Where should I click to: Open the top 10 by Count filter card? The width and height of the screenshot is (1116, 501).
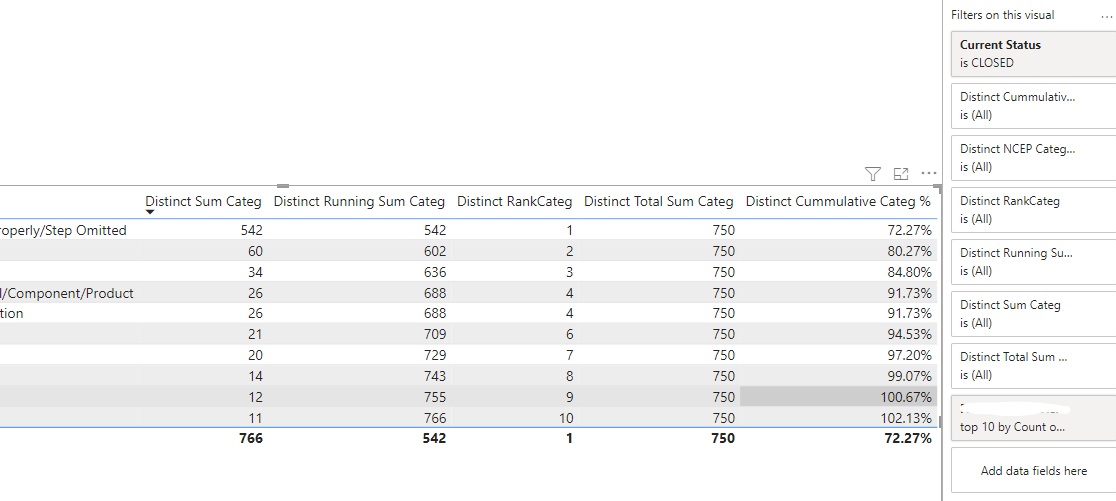pyautogui.click(x=1034, y=418)
